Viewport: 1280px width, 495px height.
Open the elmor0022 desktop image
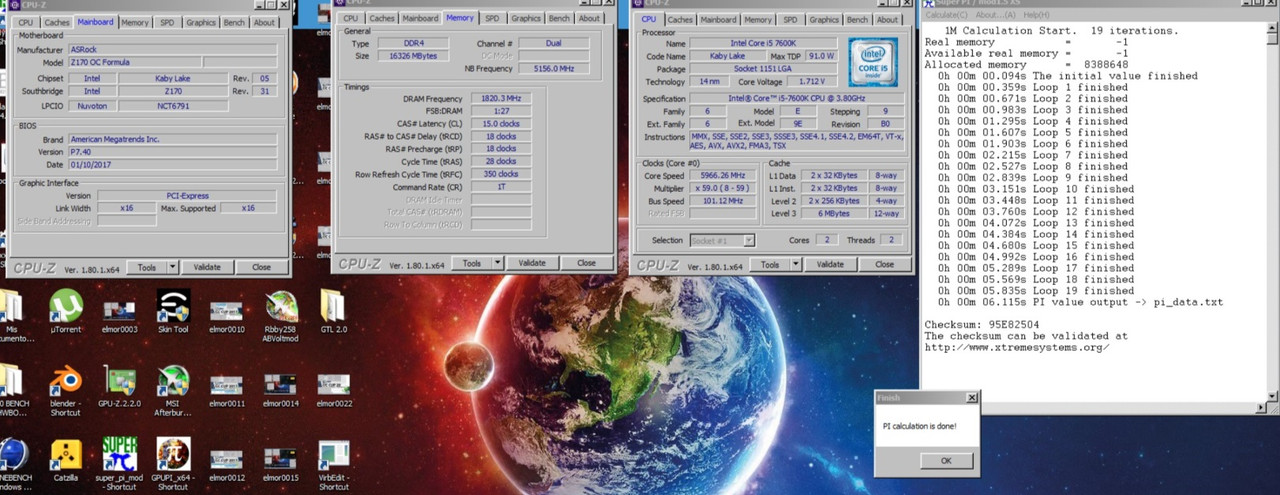click(x=334, y=391)
